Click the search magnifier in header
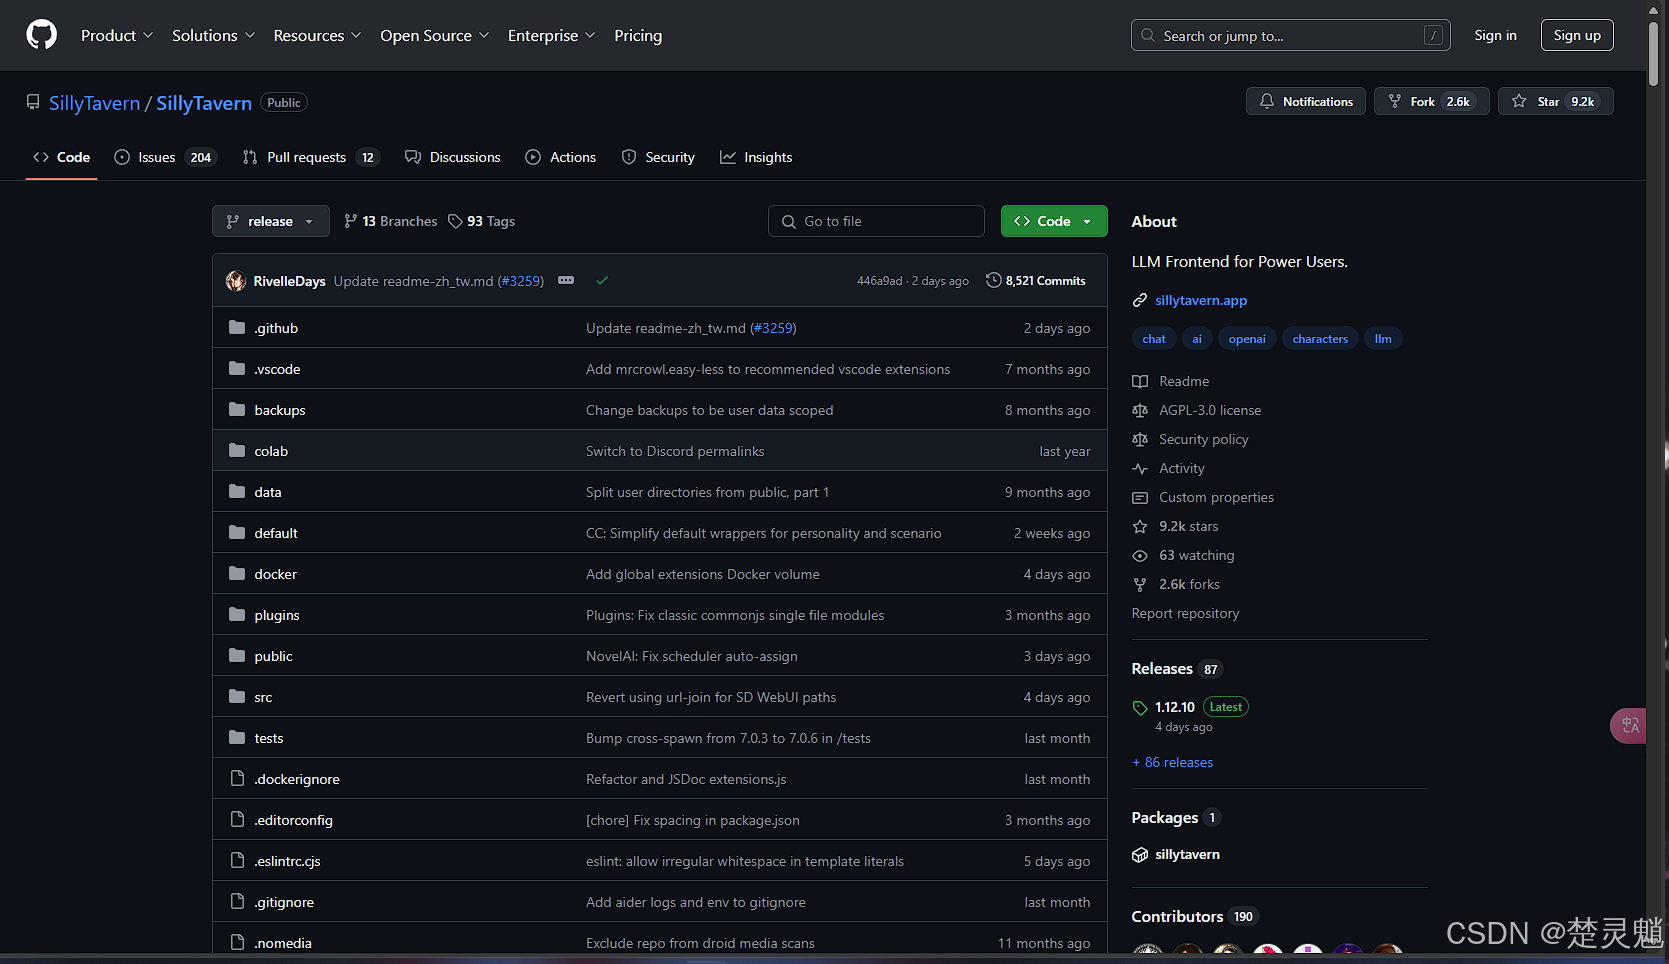This screenshot has height=964, width=1669. [x=1148, y=35]
